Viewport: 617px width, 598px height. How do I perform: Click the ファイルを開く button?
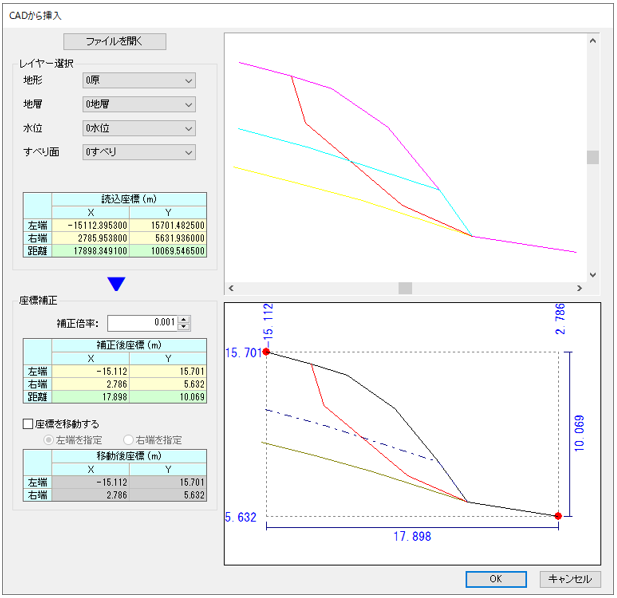click(x=115, y=41)
